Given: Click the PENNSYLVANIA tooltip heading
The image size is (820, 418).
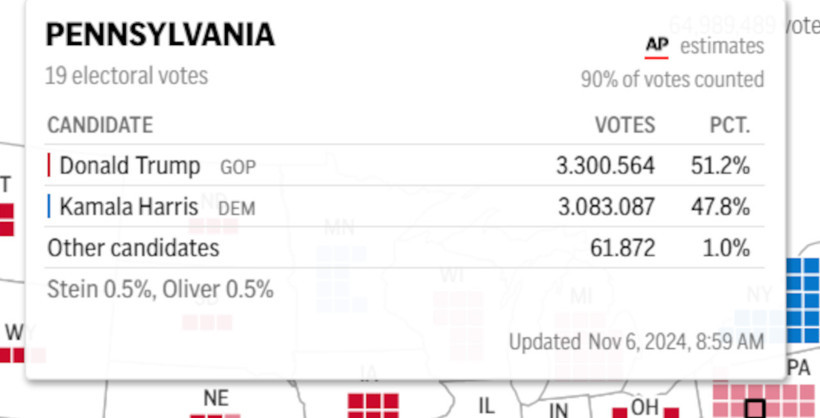Looking at the screenshot, I should click(160, 35).
